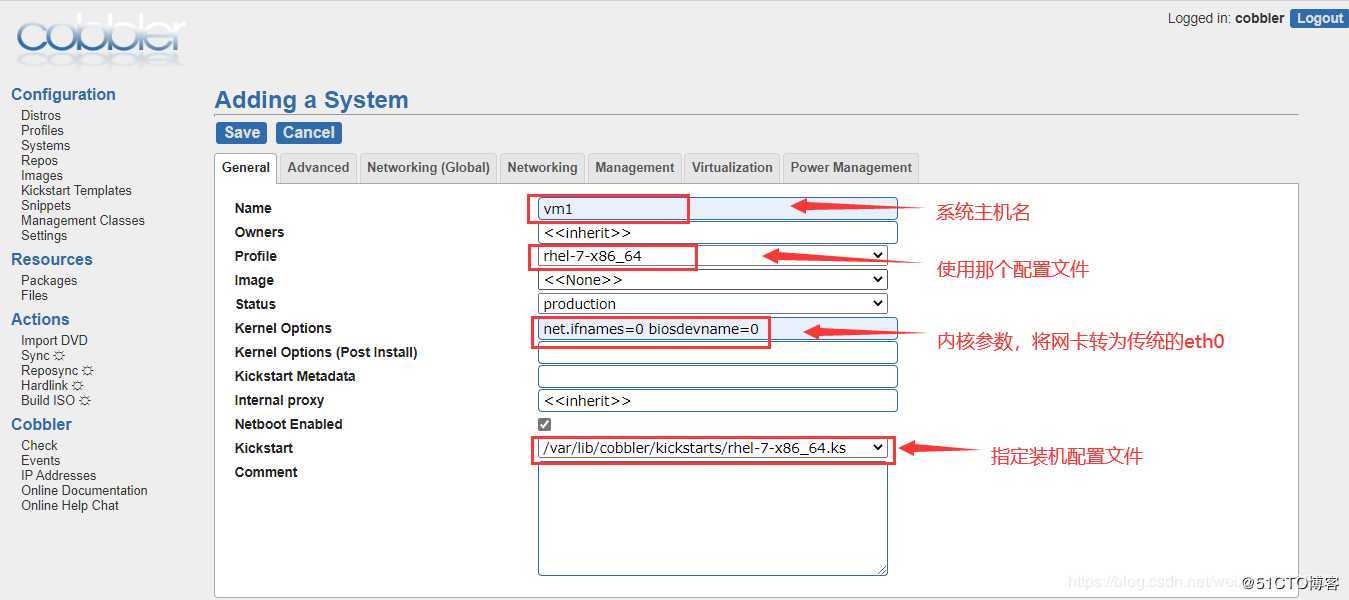
Task: Click the Hardlink gear icon
Action: pos(78,386)
